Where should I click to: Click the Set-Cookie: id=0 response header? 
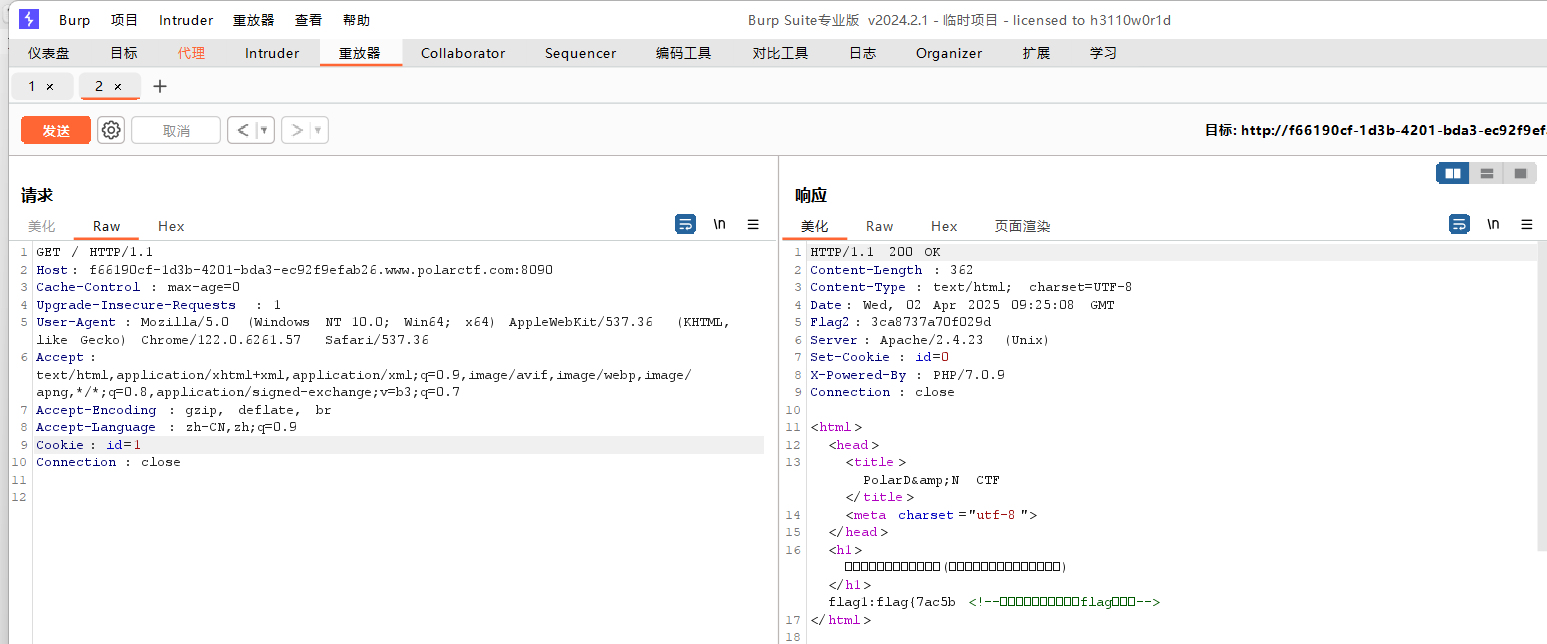[879, 357]
